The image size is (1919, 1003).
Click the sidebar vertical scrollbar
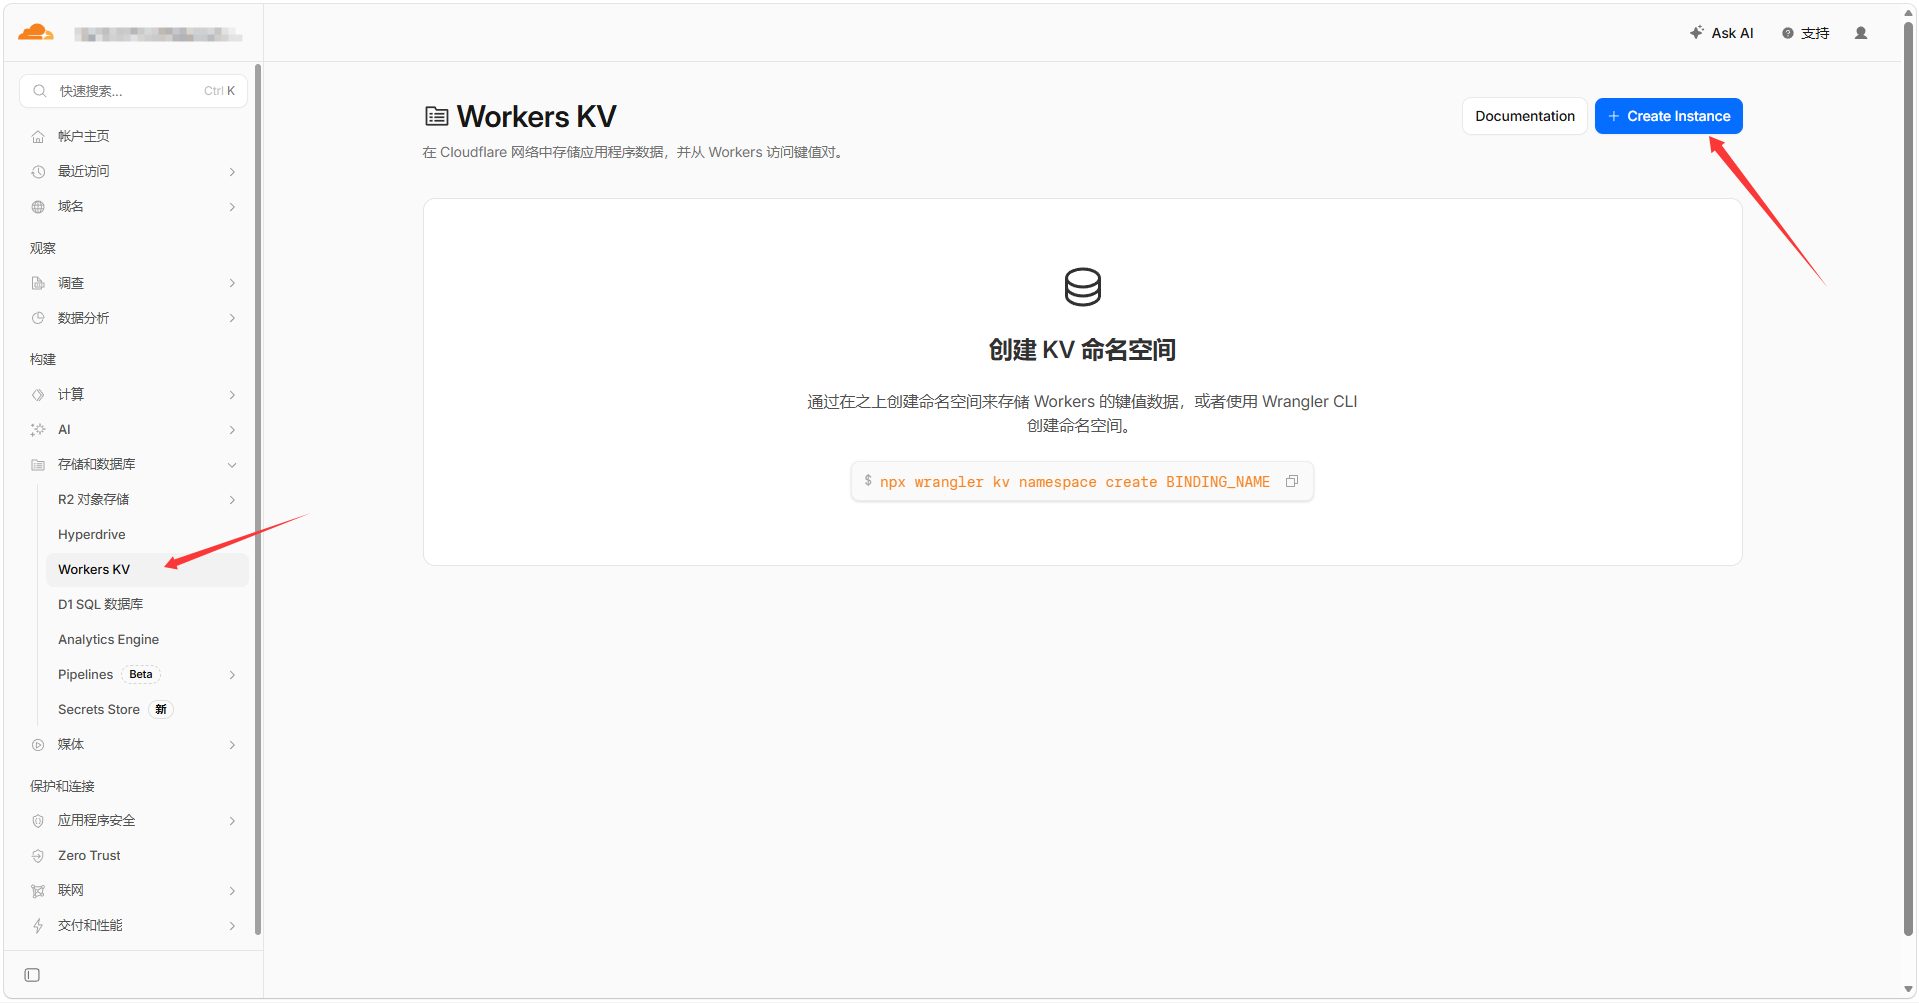(258, 498)
